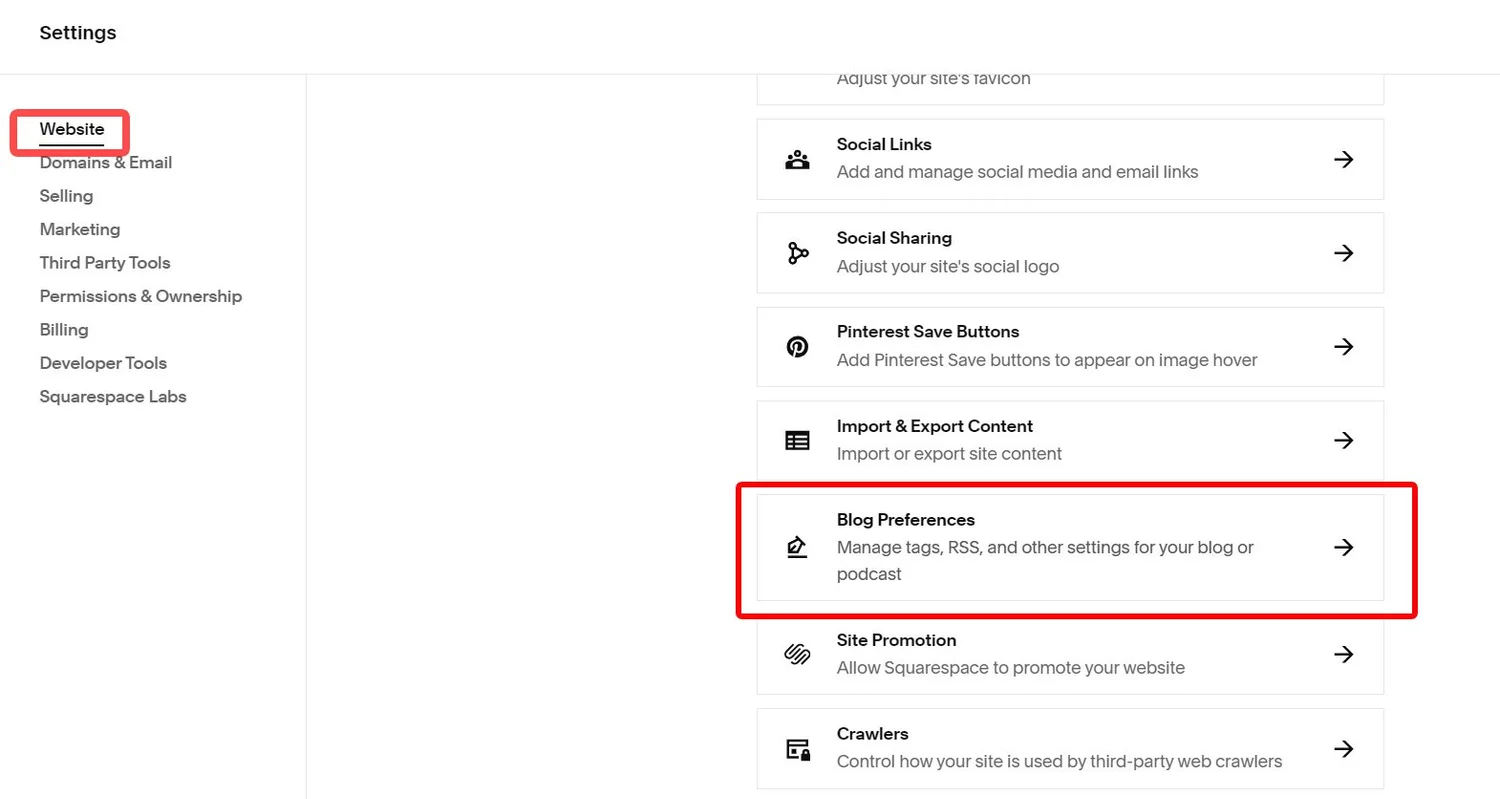Click the Import & Export Content table icon
Viewport: 1500px width, 799px height.
click(x=797, y=440)
